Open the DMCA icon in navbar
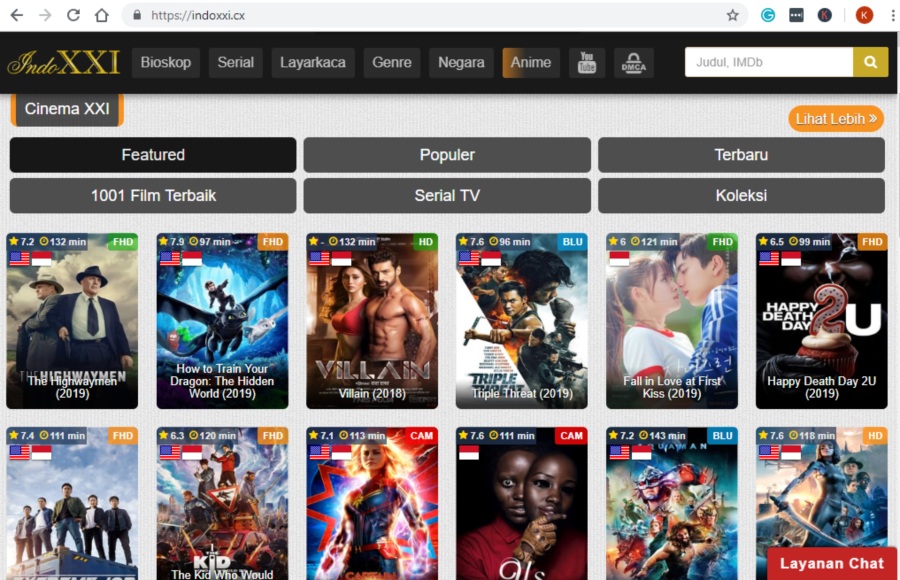 tap(634, 63)
